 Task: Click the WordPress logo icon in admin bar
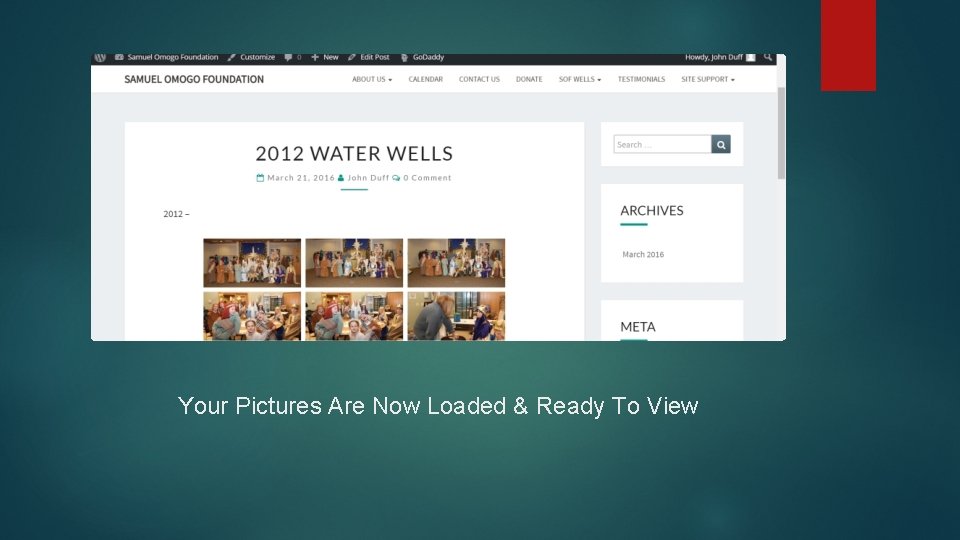(x=100, y=58)
